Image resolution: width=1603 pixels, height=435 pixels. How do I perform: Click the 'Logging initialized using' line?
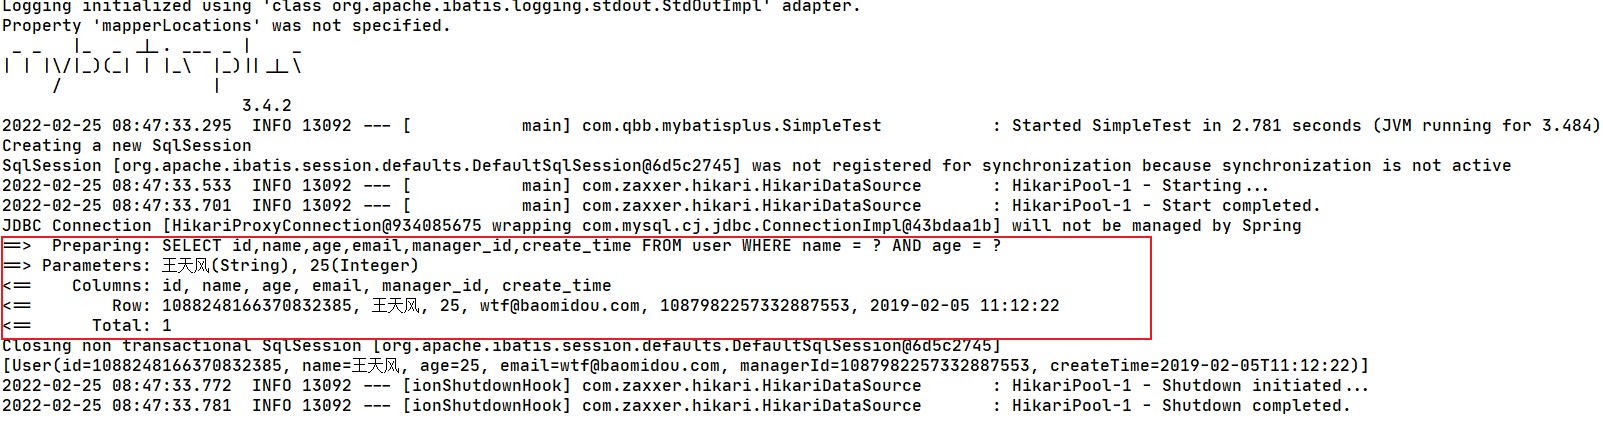click(430, 6)
